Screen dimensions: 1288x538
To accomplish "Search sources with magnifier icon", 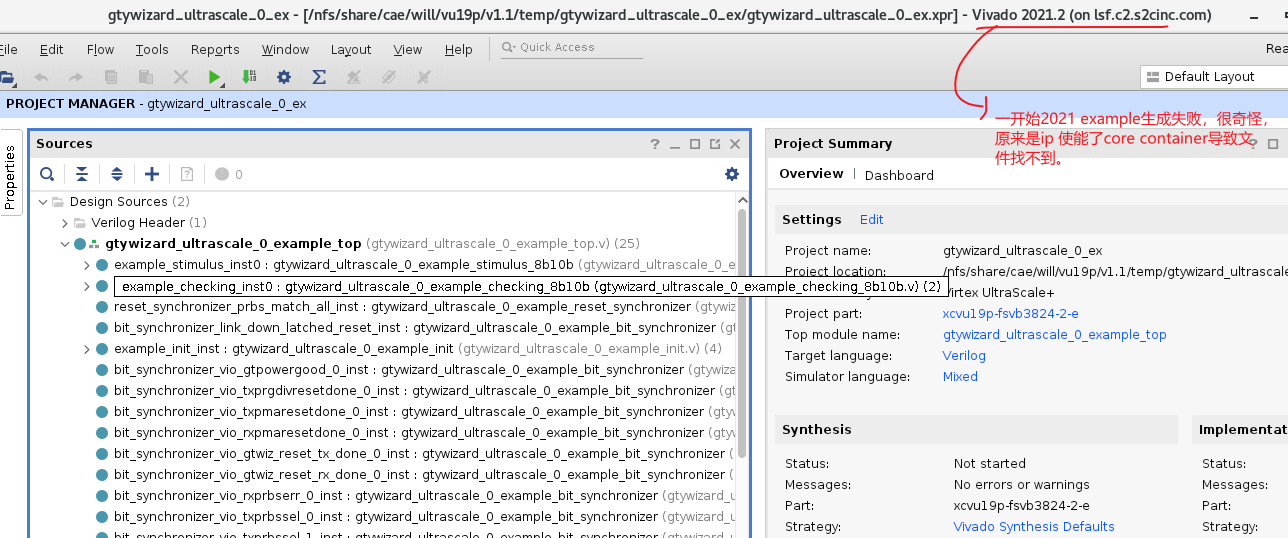I will point(47,174).
